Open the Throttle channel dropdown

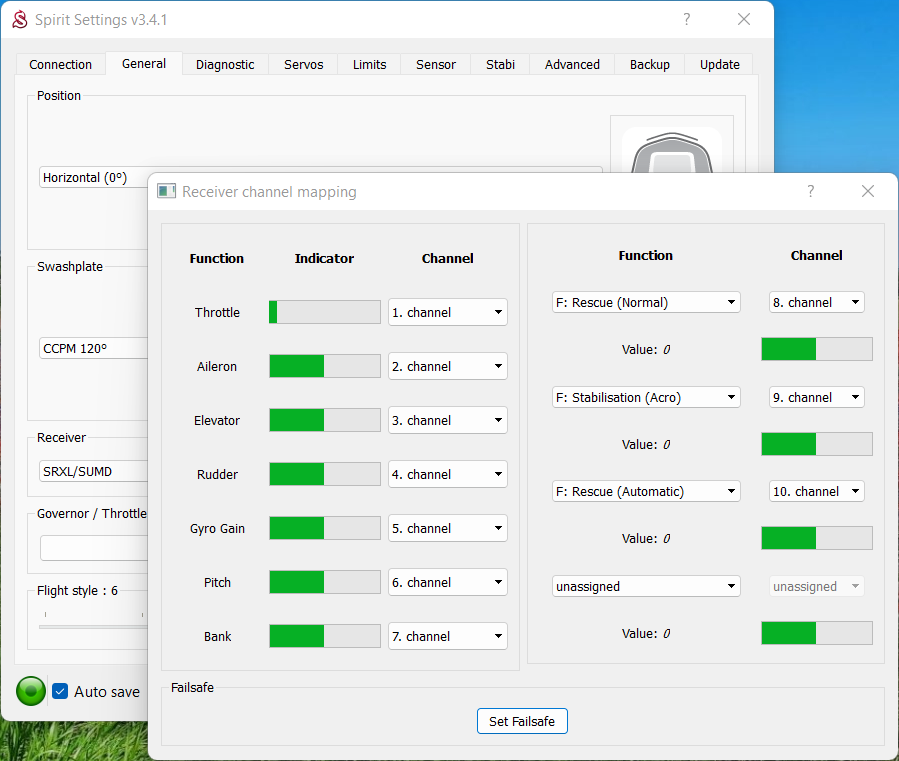(x=447, y=312)
